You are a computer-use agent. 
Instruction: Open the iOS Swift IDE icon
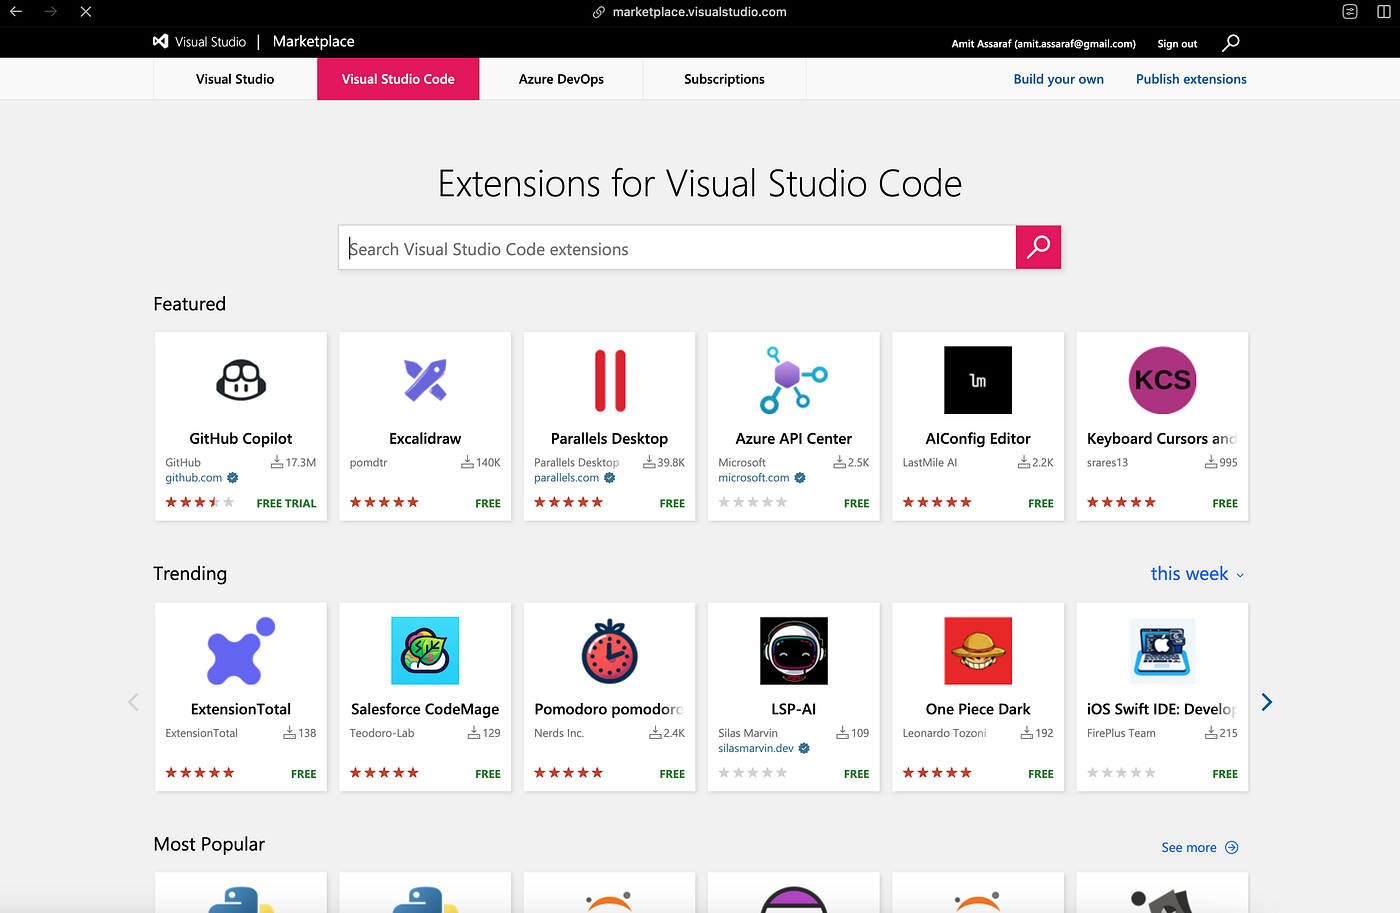coord(1162,651)
